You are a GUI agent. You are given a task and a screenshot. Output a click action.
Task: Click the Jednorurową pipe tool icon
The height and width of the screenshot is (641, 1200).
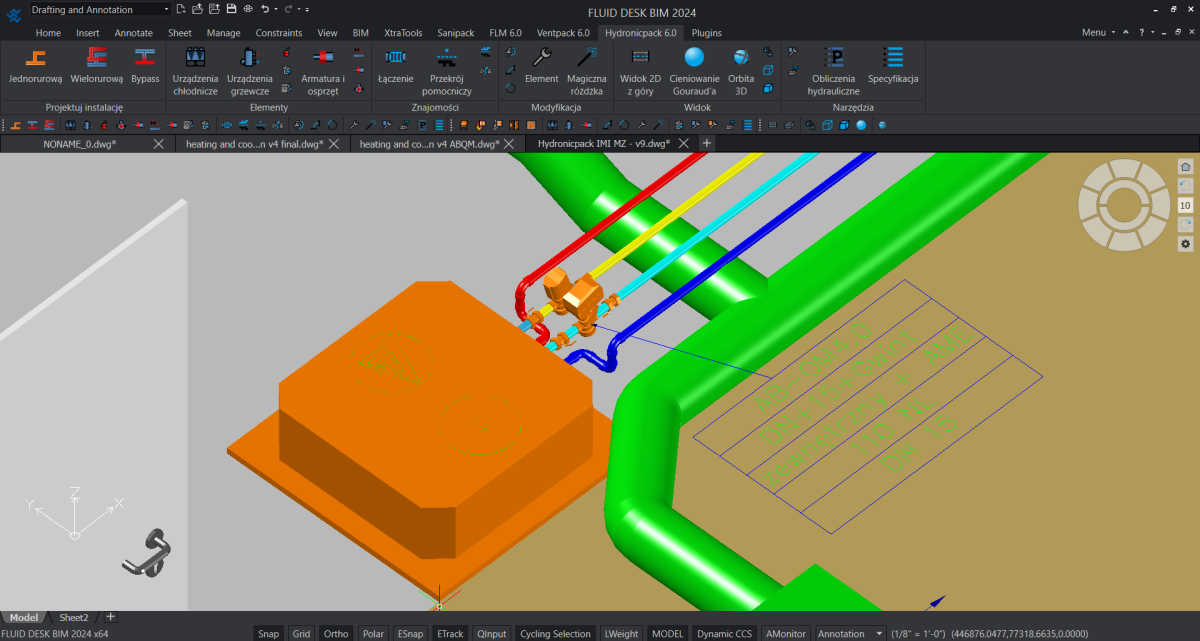point(35,59)
